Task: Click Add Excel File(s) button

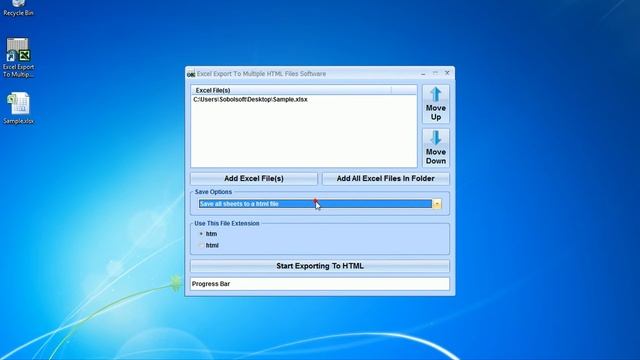Action: [254, 178]
